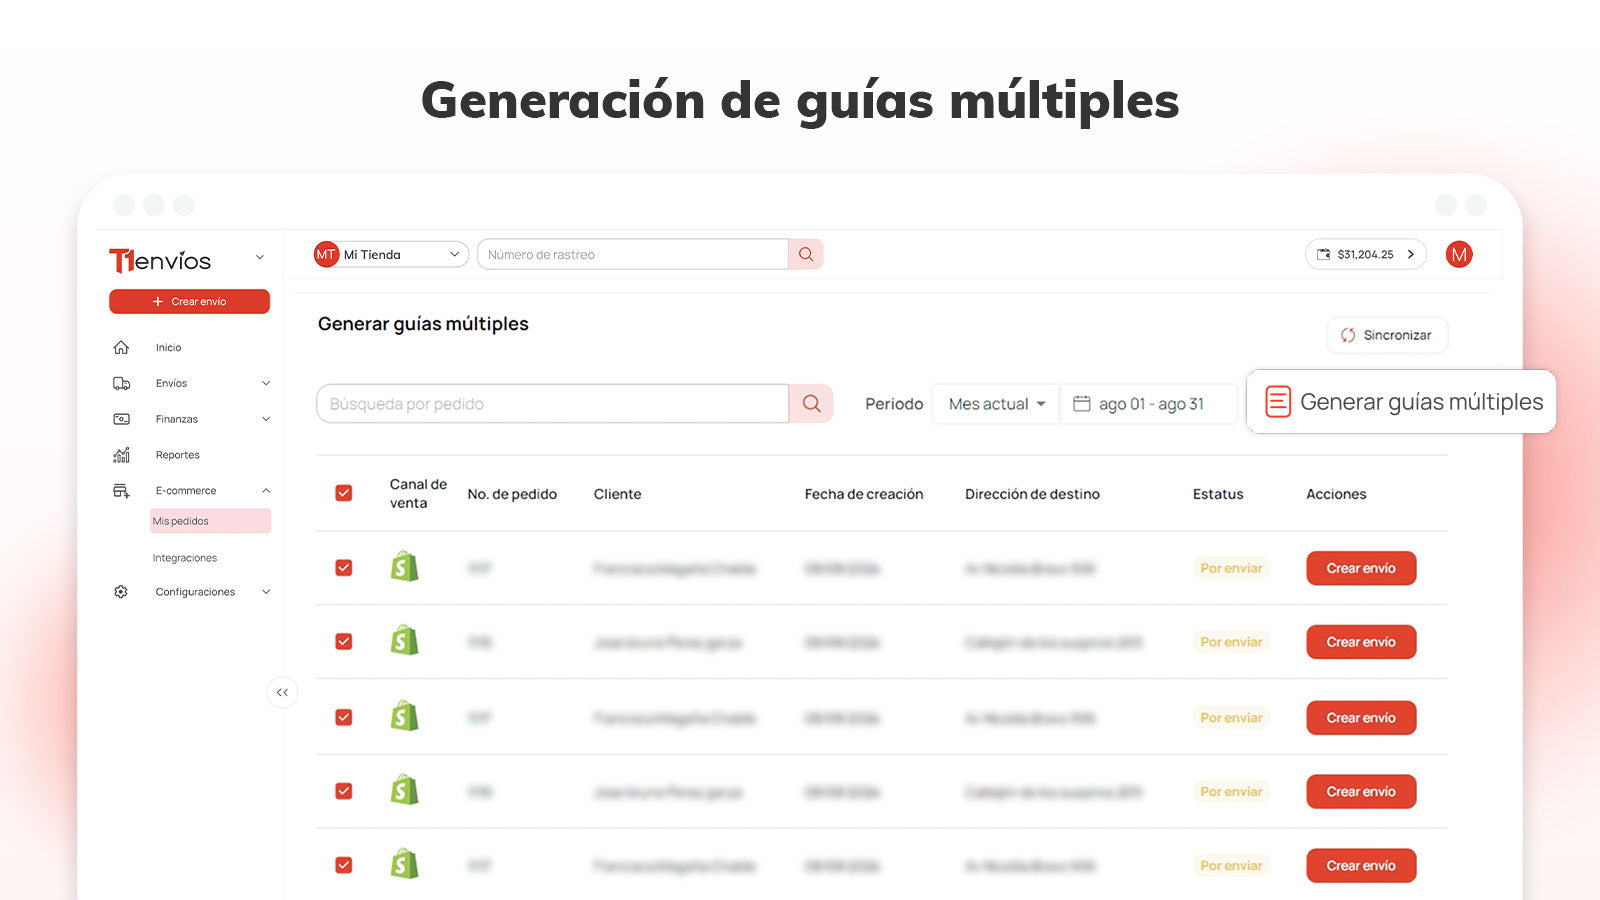Uncheck the select-all checkbox in the table header
The width and height of the screenshot is (1600, 900).
click(x=344, y=493)
